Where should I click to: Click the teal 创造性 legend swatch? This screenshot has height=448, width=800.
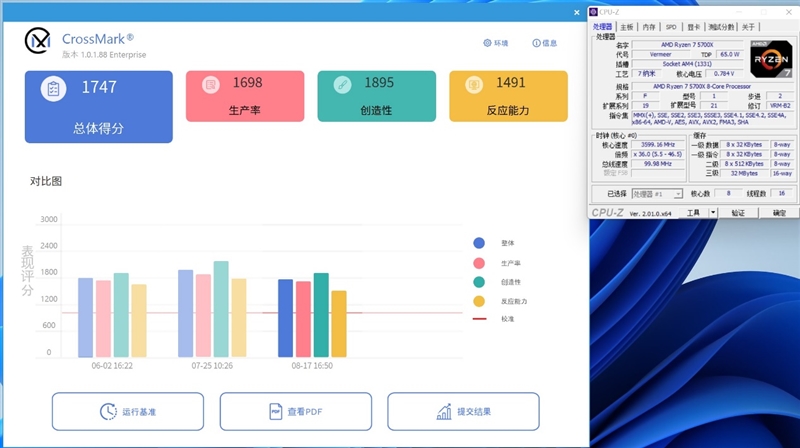coord(479,282)
